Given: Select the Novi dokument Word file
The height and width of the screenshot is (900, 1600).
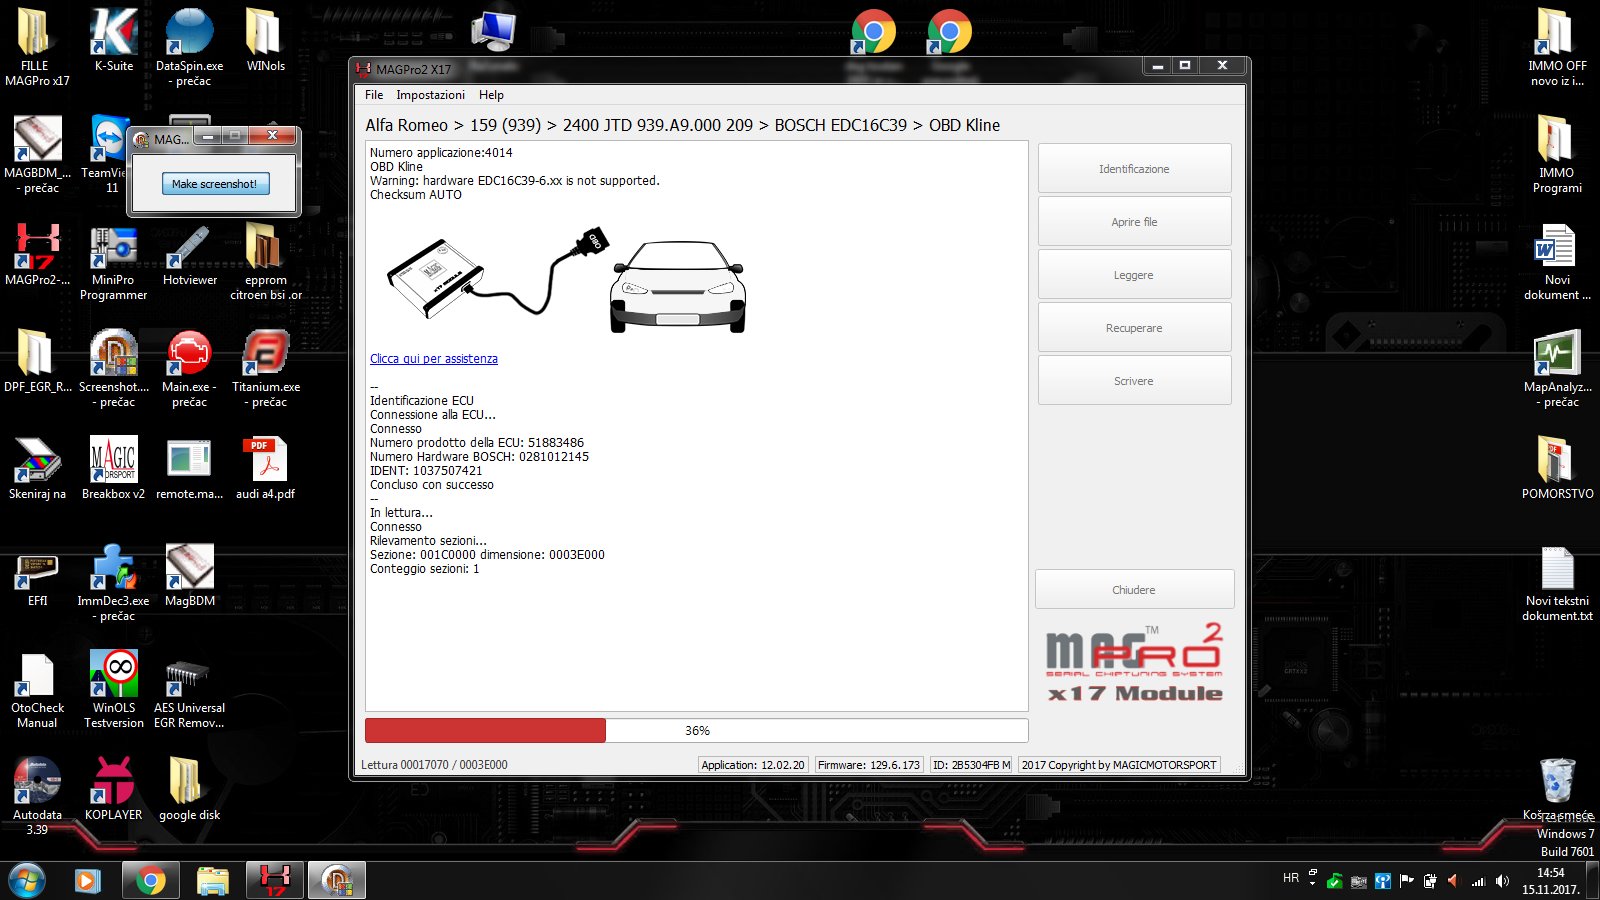Looking at the screenshot, I should pos(1557,263).
